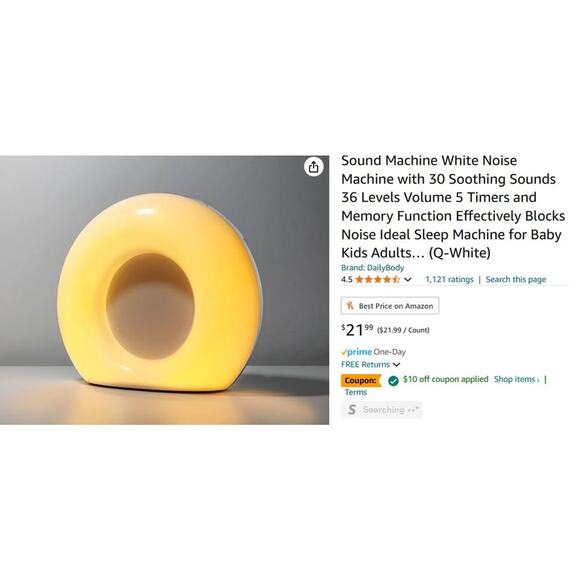
Task: Open the Brand: DailyBody link
Action: point(372,267)
